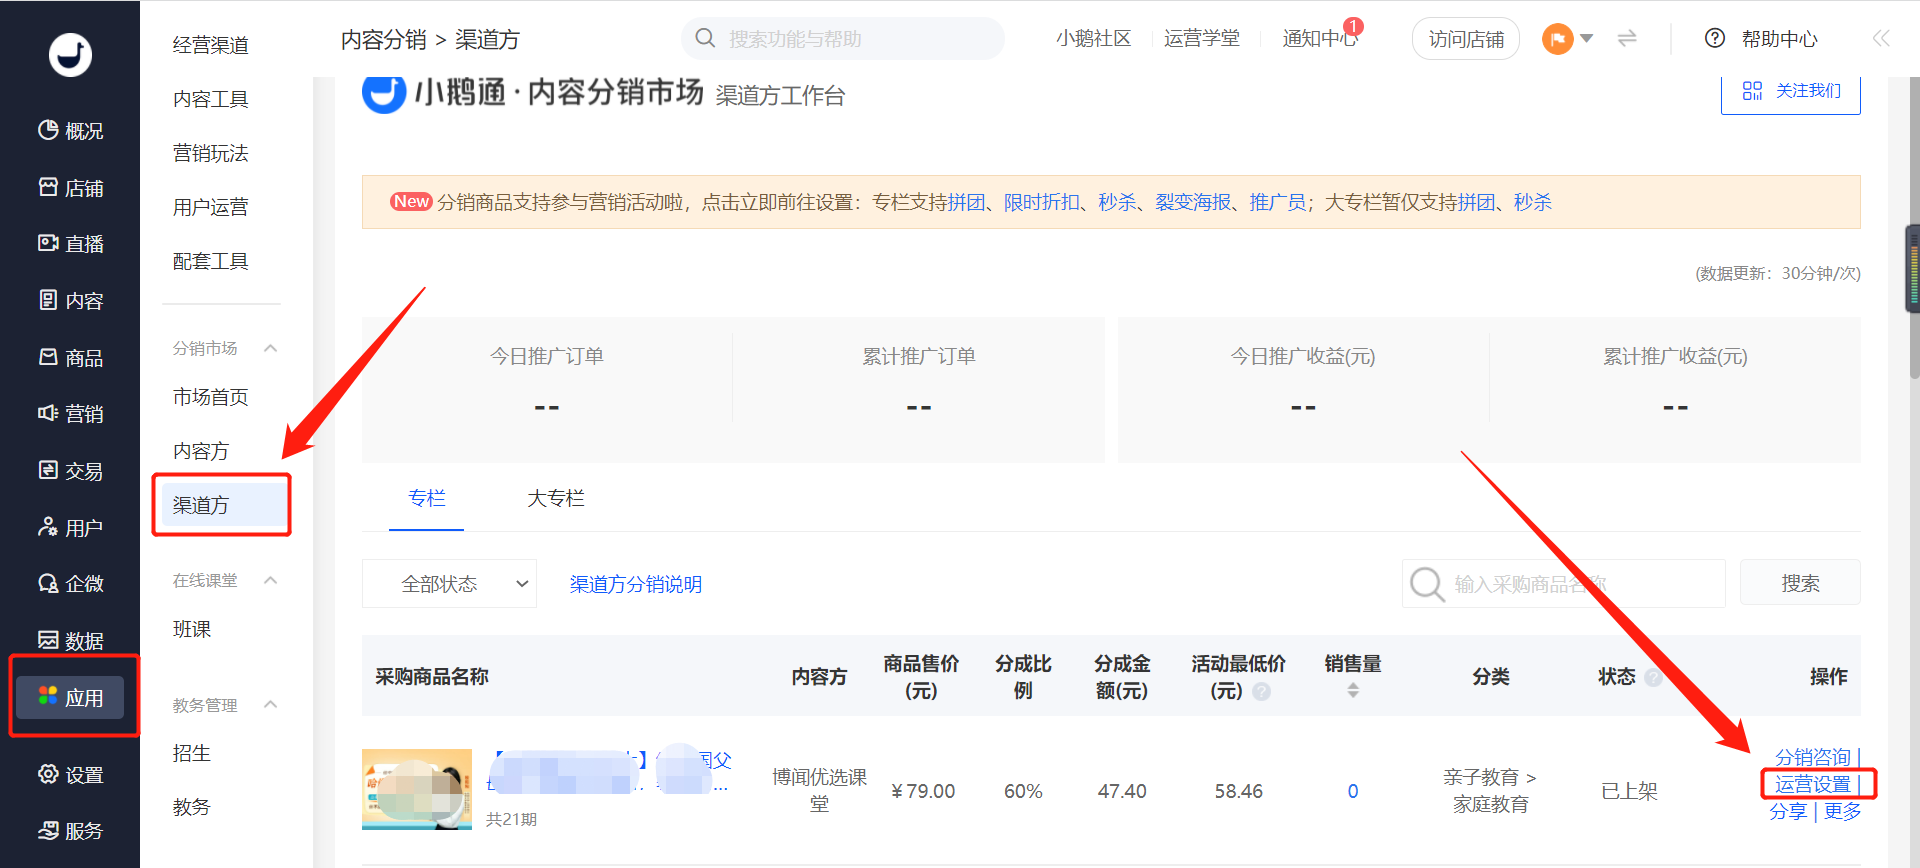Click the 访问店铺 button
1920x868 pixels.
(1466, 39)
